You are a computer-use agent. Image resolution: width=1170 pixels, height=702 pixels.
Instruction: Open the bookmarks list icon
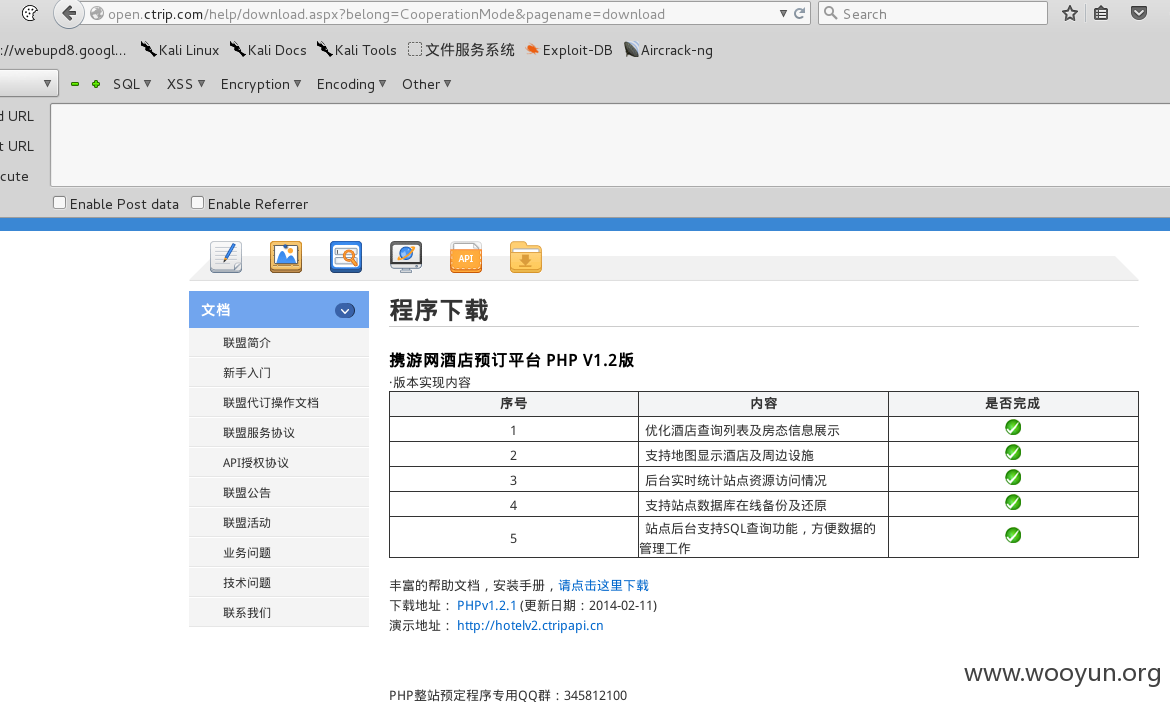pos(1101,13)
